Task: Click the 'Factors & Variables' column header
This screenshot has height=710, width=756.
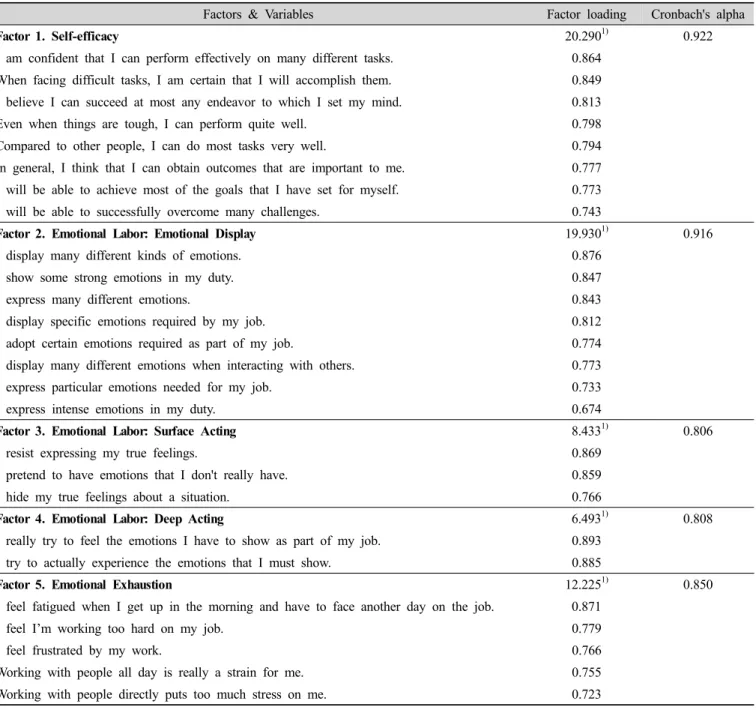Action: point(258,14)
